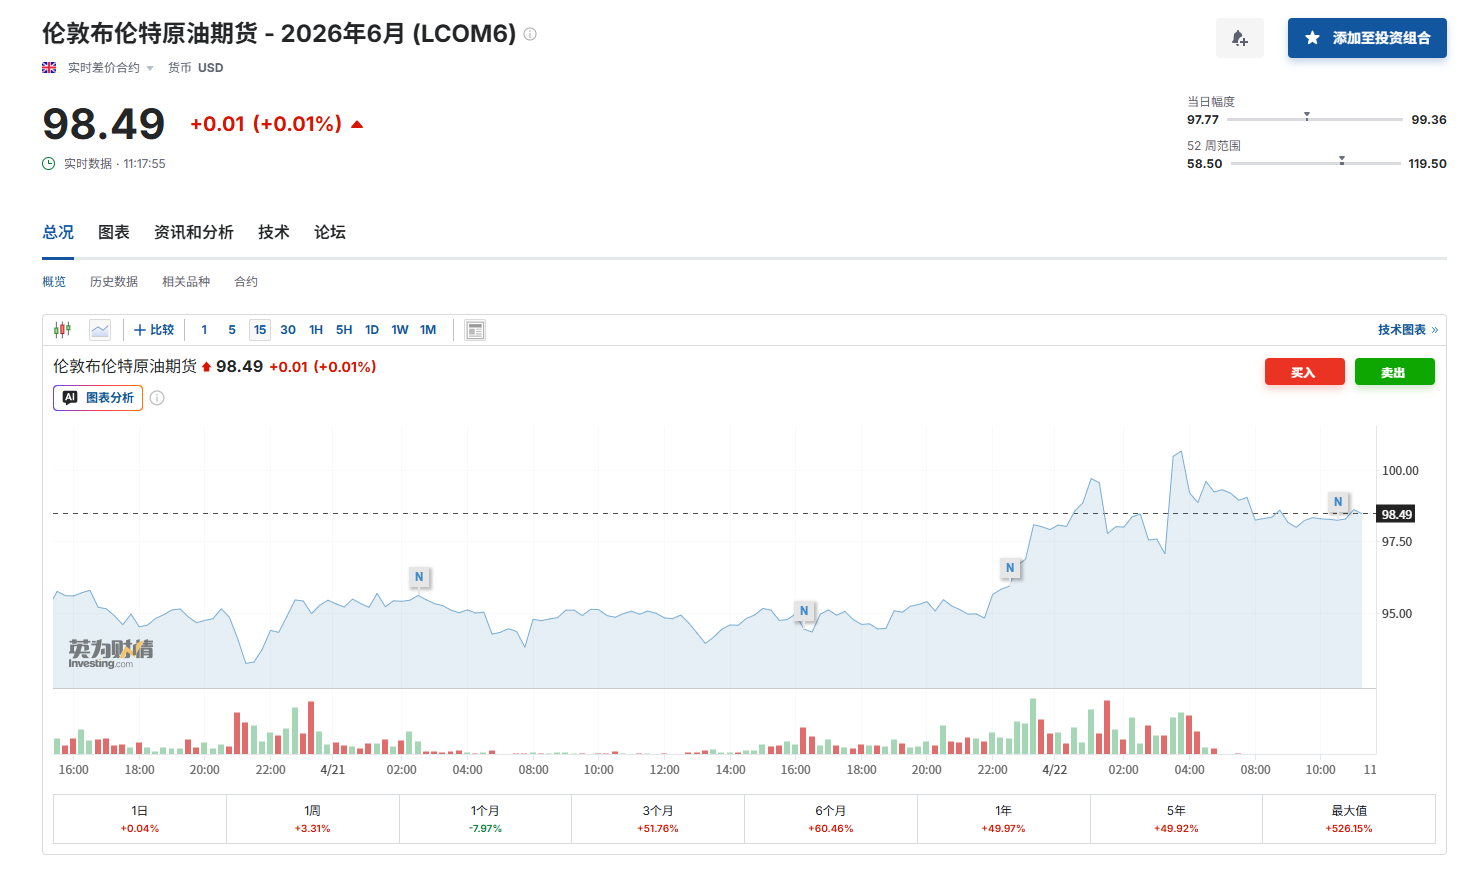Image resolution: width=1475 pixels, height=869 pixels.
Task: Click the UK flag icon
Action: (x=49, y=68)
